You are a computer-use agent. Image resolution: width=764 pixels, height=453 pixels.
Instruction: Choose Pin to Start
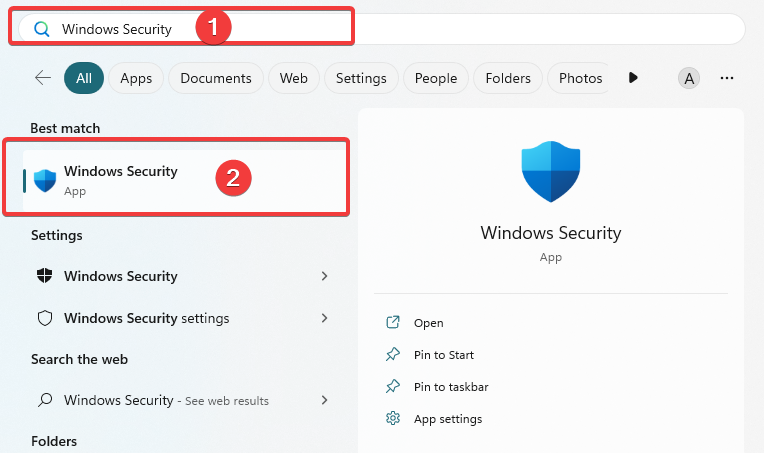tap(443, 355)
